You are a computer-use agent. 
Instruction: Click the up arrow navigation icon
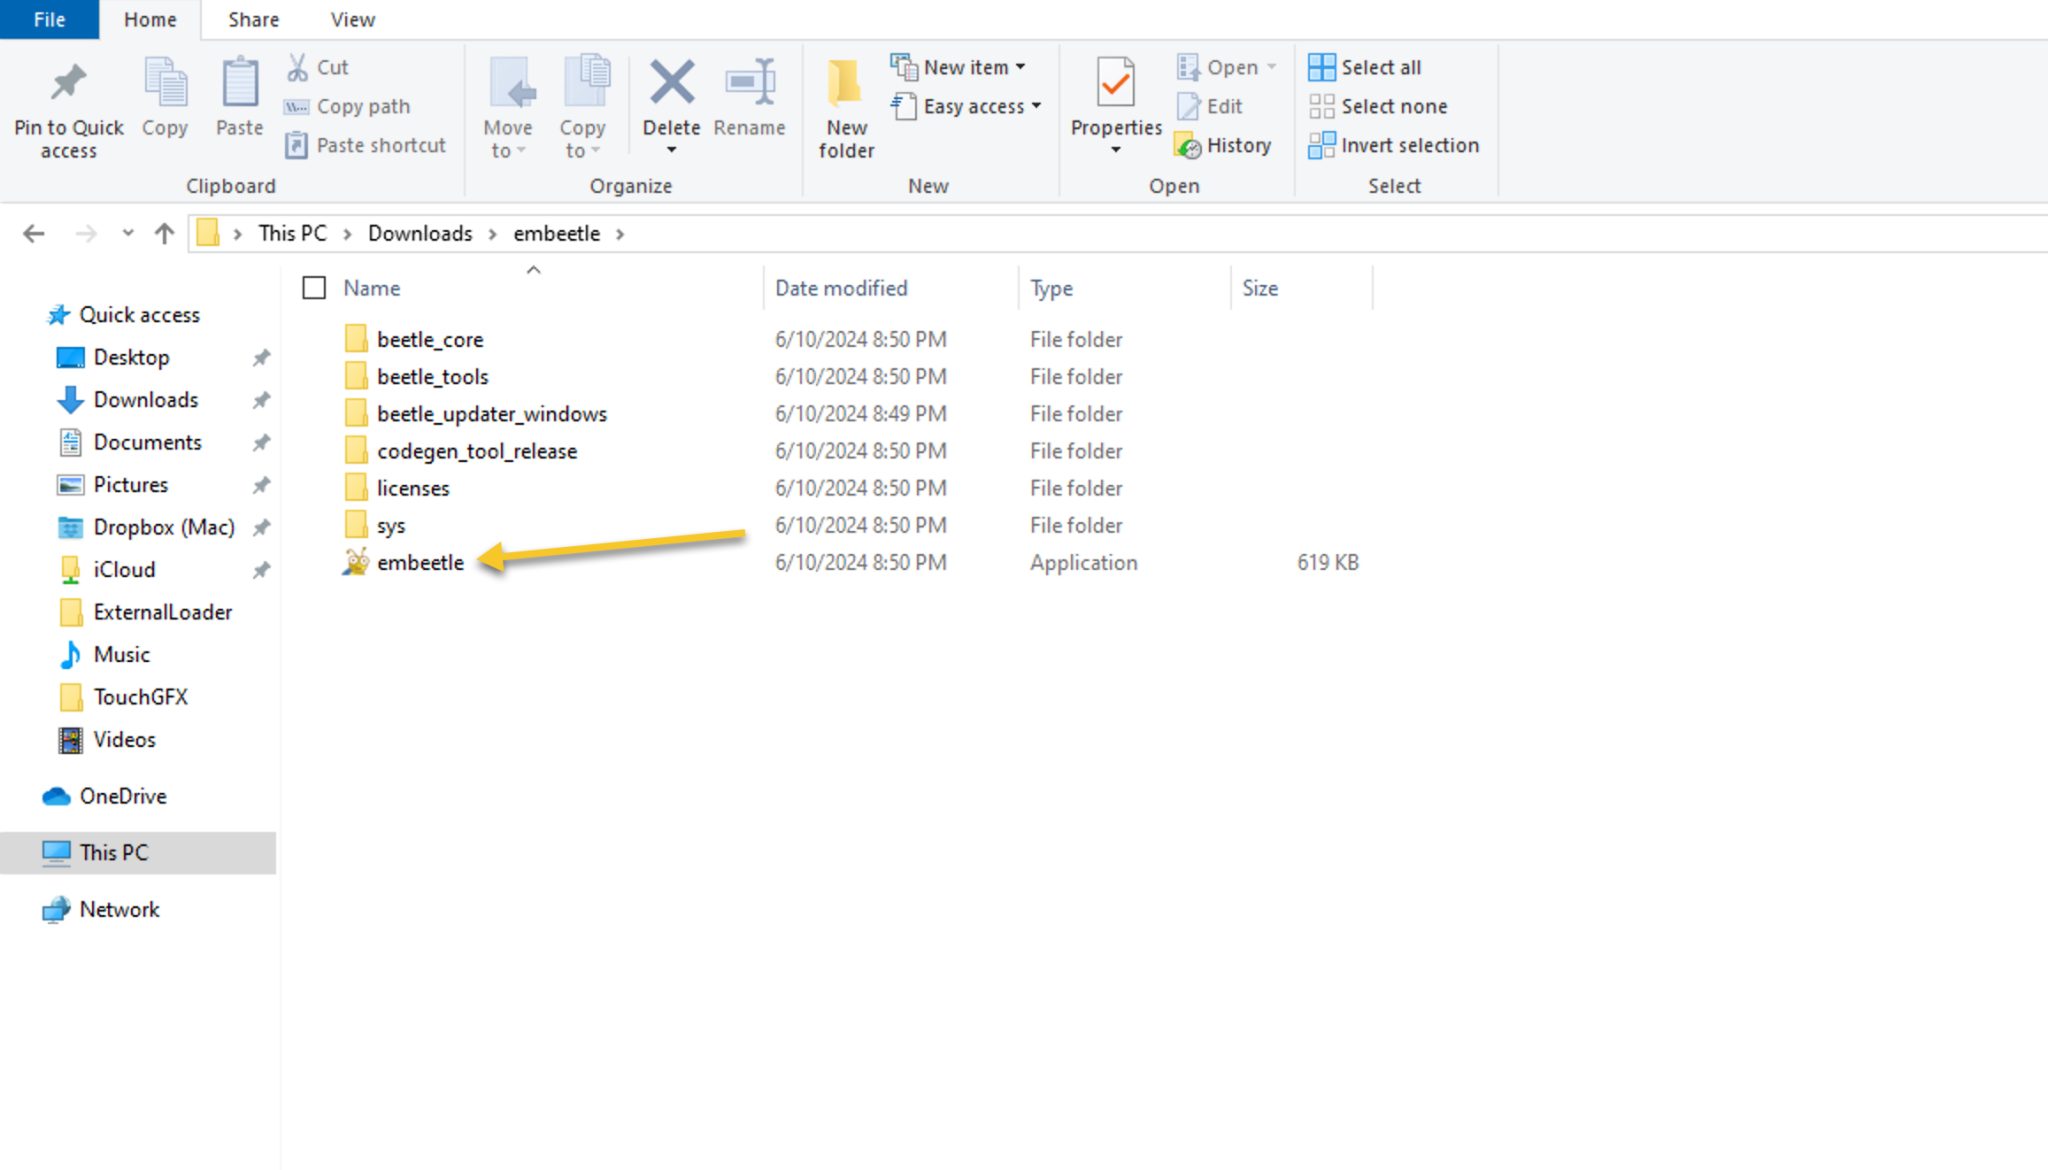(x=165, y=234)
